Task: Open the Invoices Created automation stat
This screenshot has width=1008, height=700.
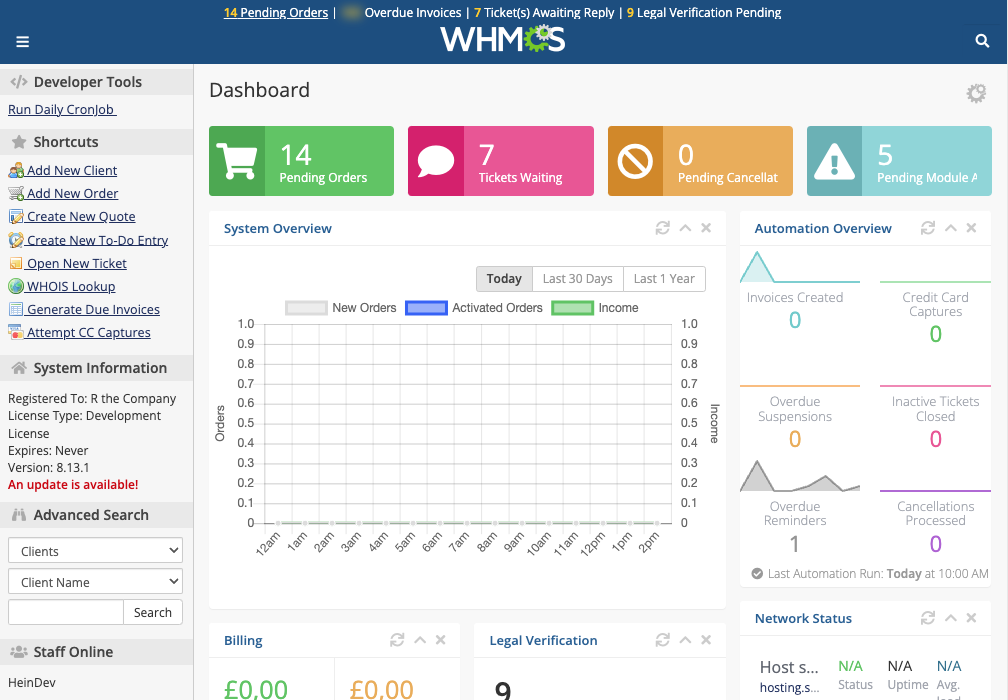Action: pyautogui.click(x=795, y=309)
